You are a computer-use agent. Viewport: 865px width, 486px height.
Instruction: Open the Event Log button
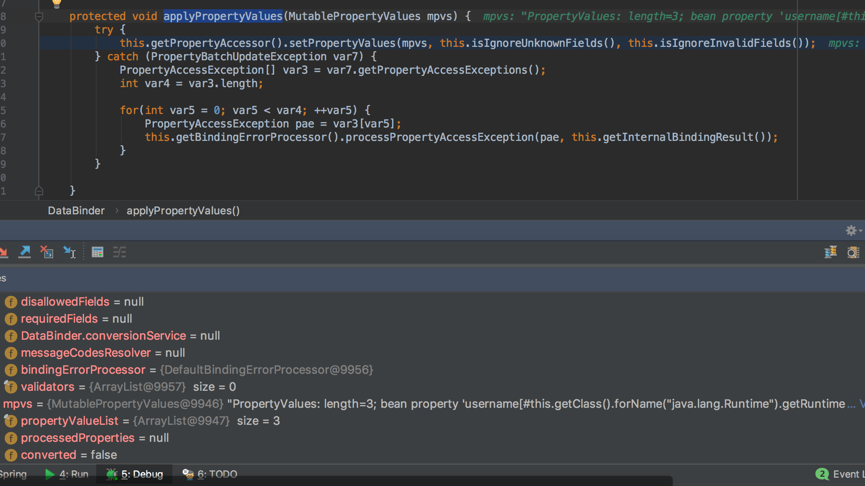(840, 475)
